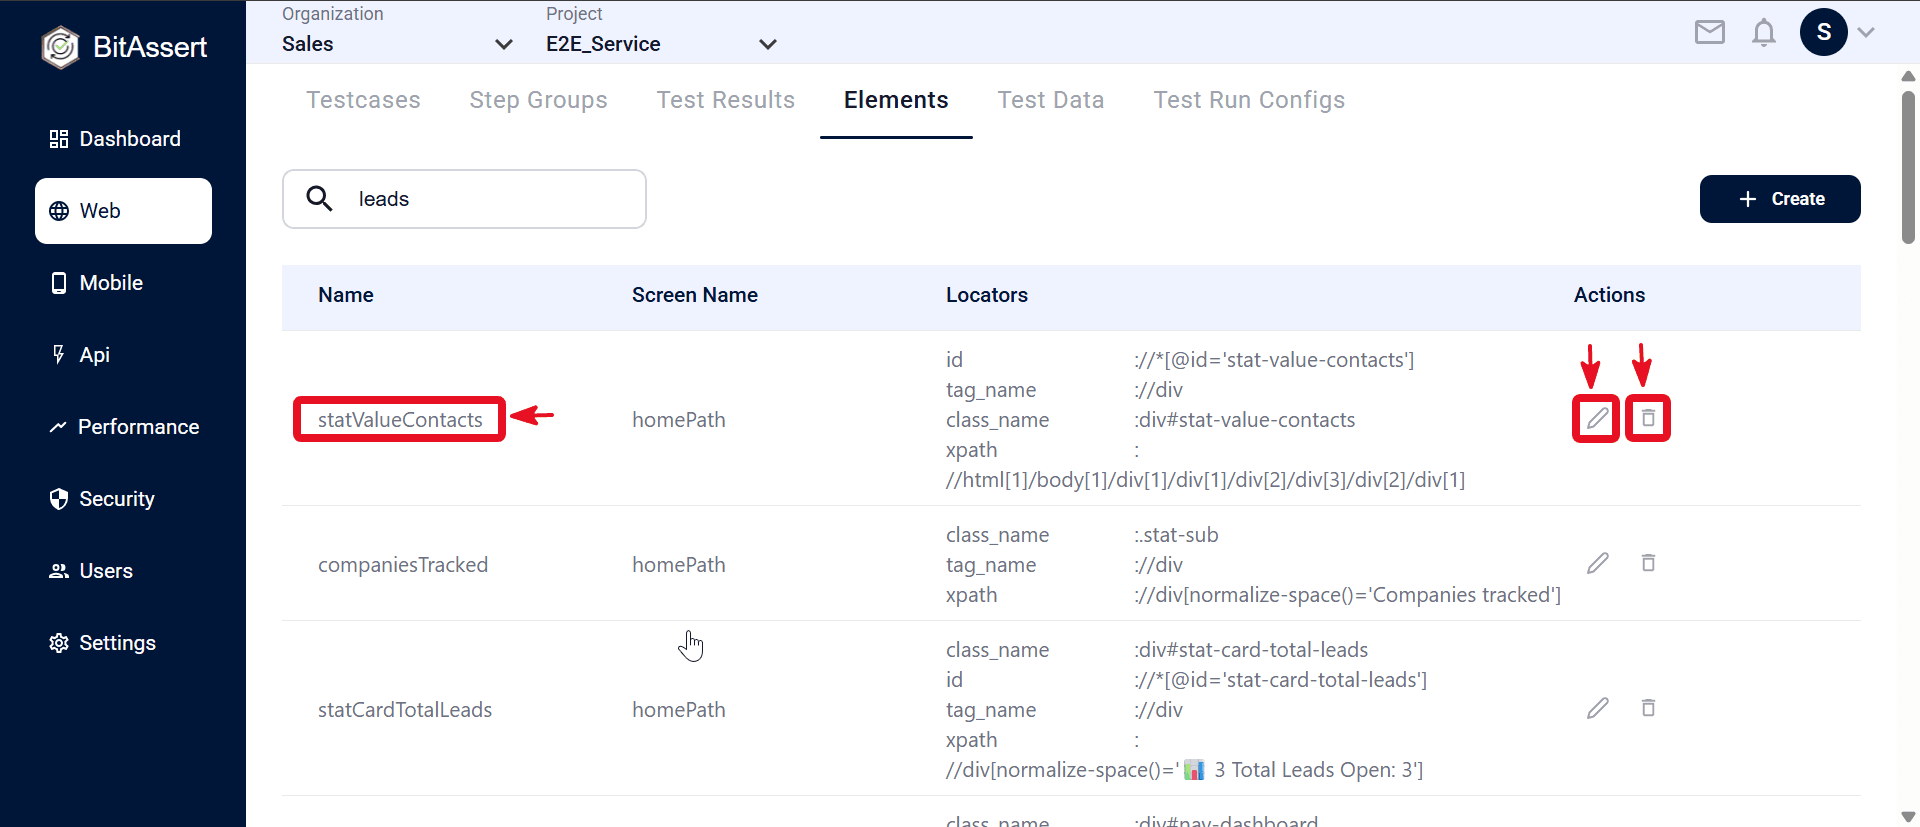Image resolution: width=1920 pixels, height=827 pixels.
Task: Edit the statCardTotalLeads element
Action: point(1597,708)
